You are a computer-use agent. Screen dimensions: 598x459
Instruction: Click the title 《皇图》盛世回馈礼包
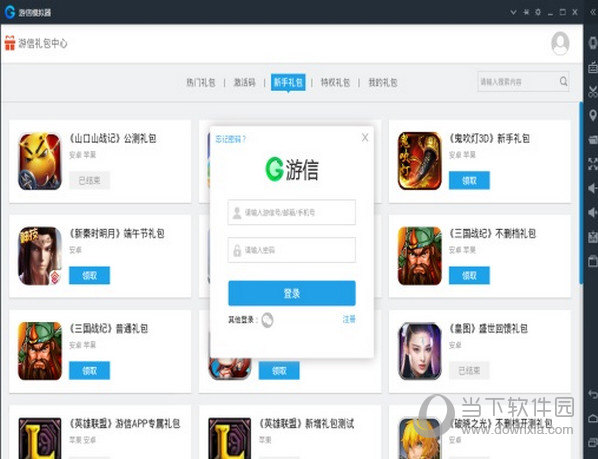[489, 328]
